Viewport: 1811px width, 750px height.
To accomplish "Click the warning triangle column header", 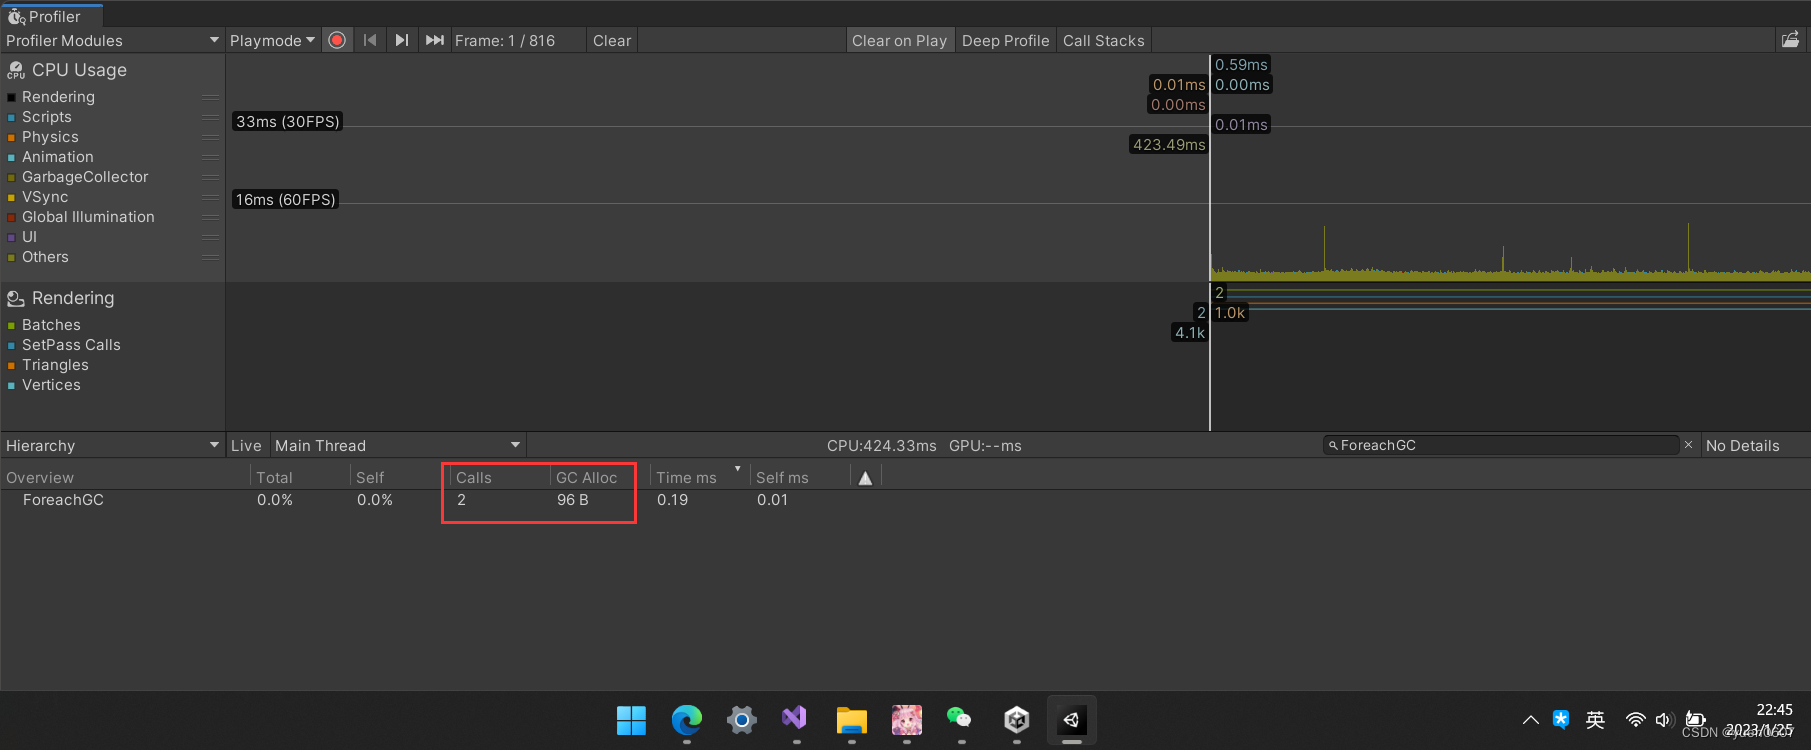I will 865,478.
